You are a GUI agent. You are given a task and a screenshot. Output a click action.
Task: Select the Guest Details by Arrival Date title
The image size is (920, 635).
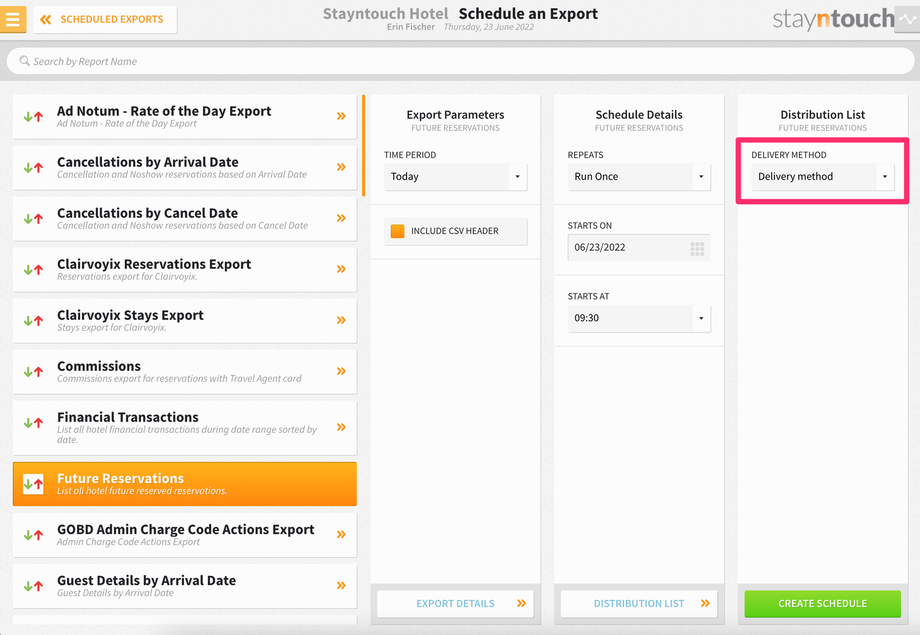click(147, 580)
